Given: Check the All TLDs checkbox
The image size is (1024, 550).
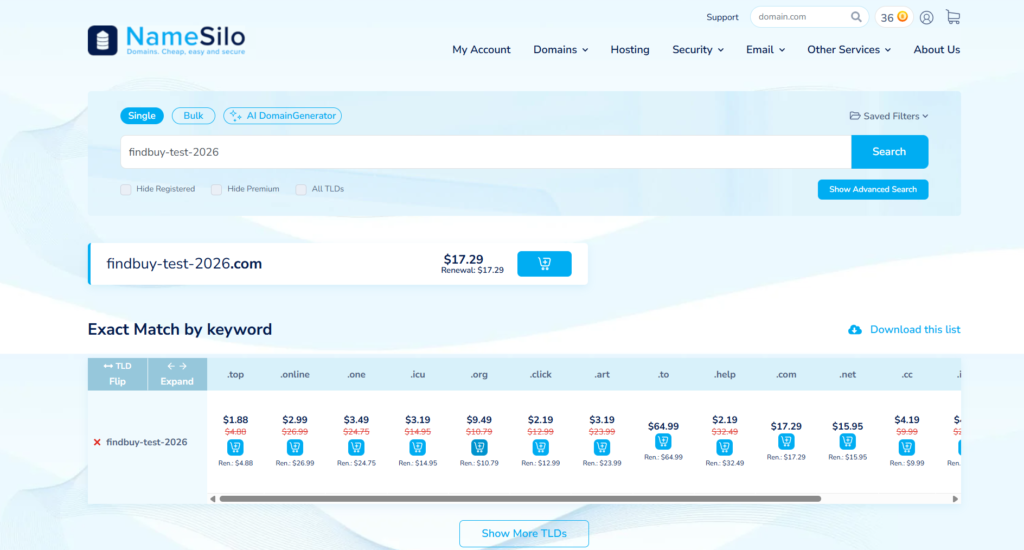Looking at the screenshot, I should tap(300, 189).
